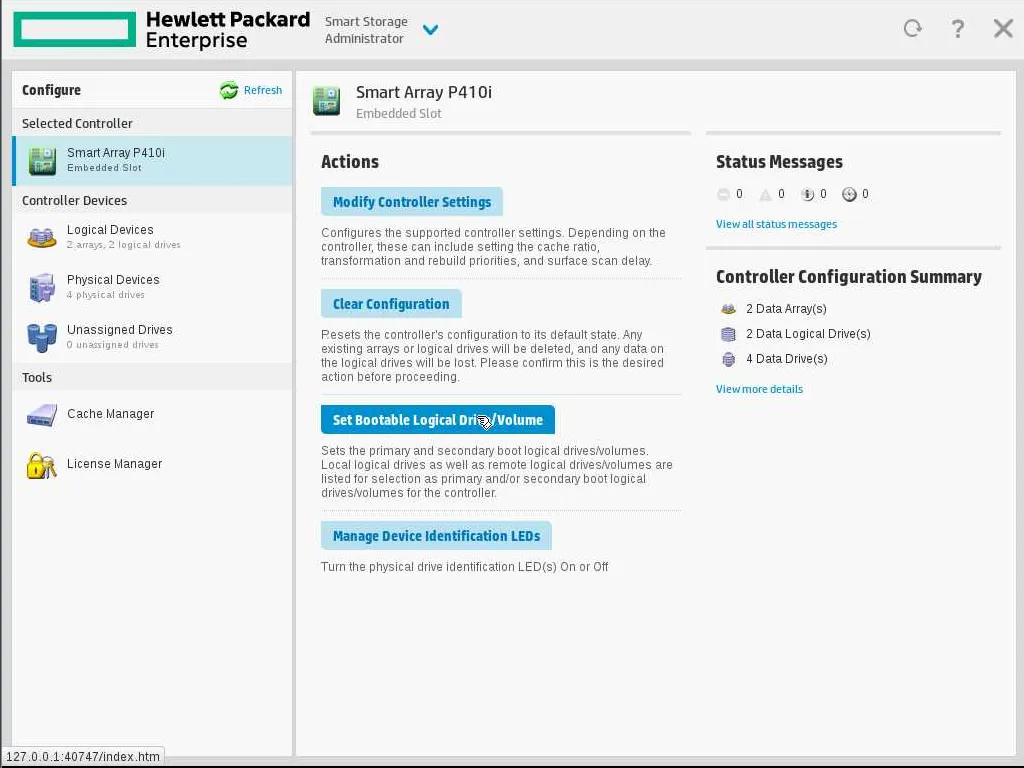Open Physical Devices in the sidebar
The height and width of the screenshot is (768, 1024).
coord(152,287)
